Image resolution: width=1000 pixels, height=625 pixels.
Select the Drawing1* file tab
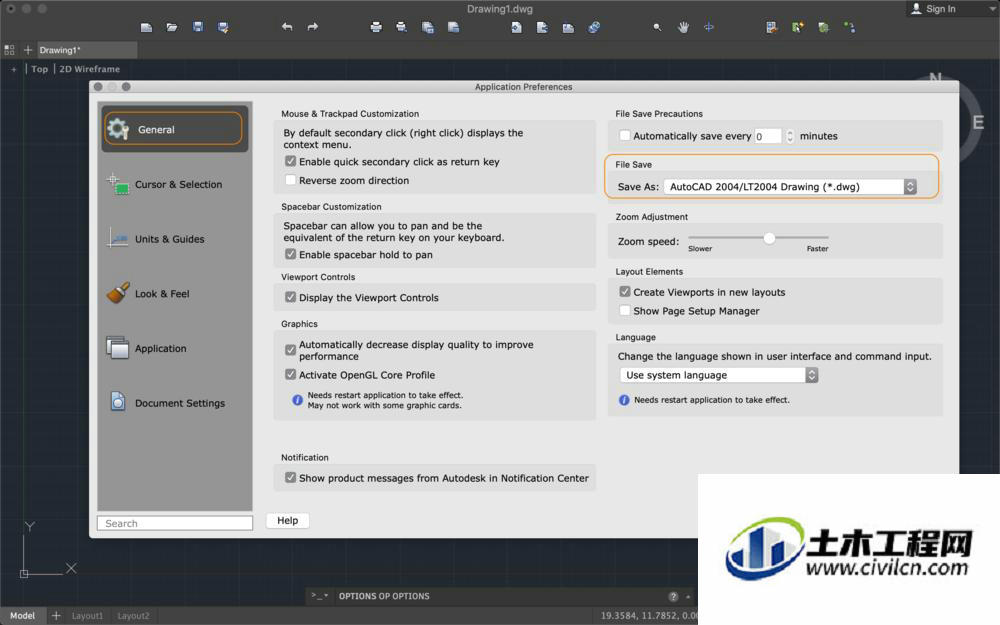point(86,50)
